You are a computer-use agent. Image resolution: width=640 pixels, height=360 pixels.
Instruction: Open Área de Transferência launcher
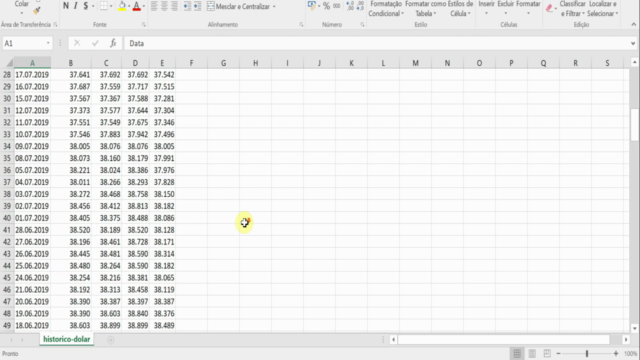[56, 25]
